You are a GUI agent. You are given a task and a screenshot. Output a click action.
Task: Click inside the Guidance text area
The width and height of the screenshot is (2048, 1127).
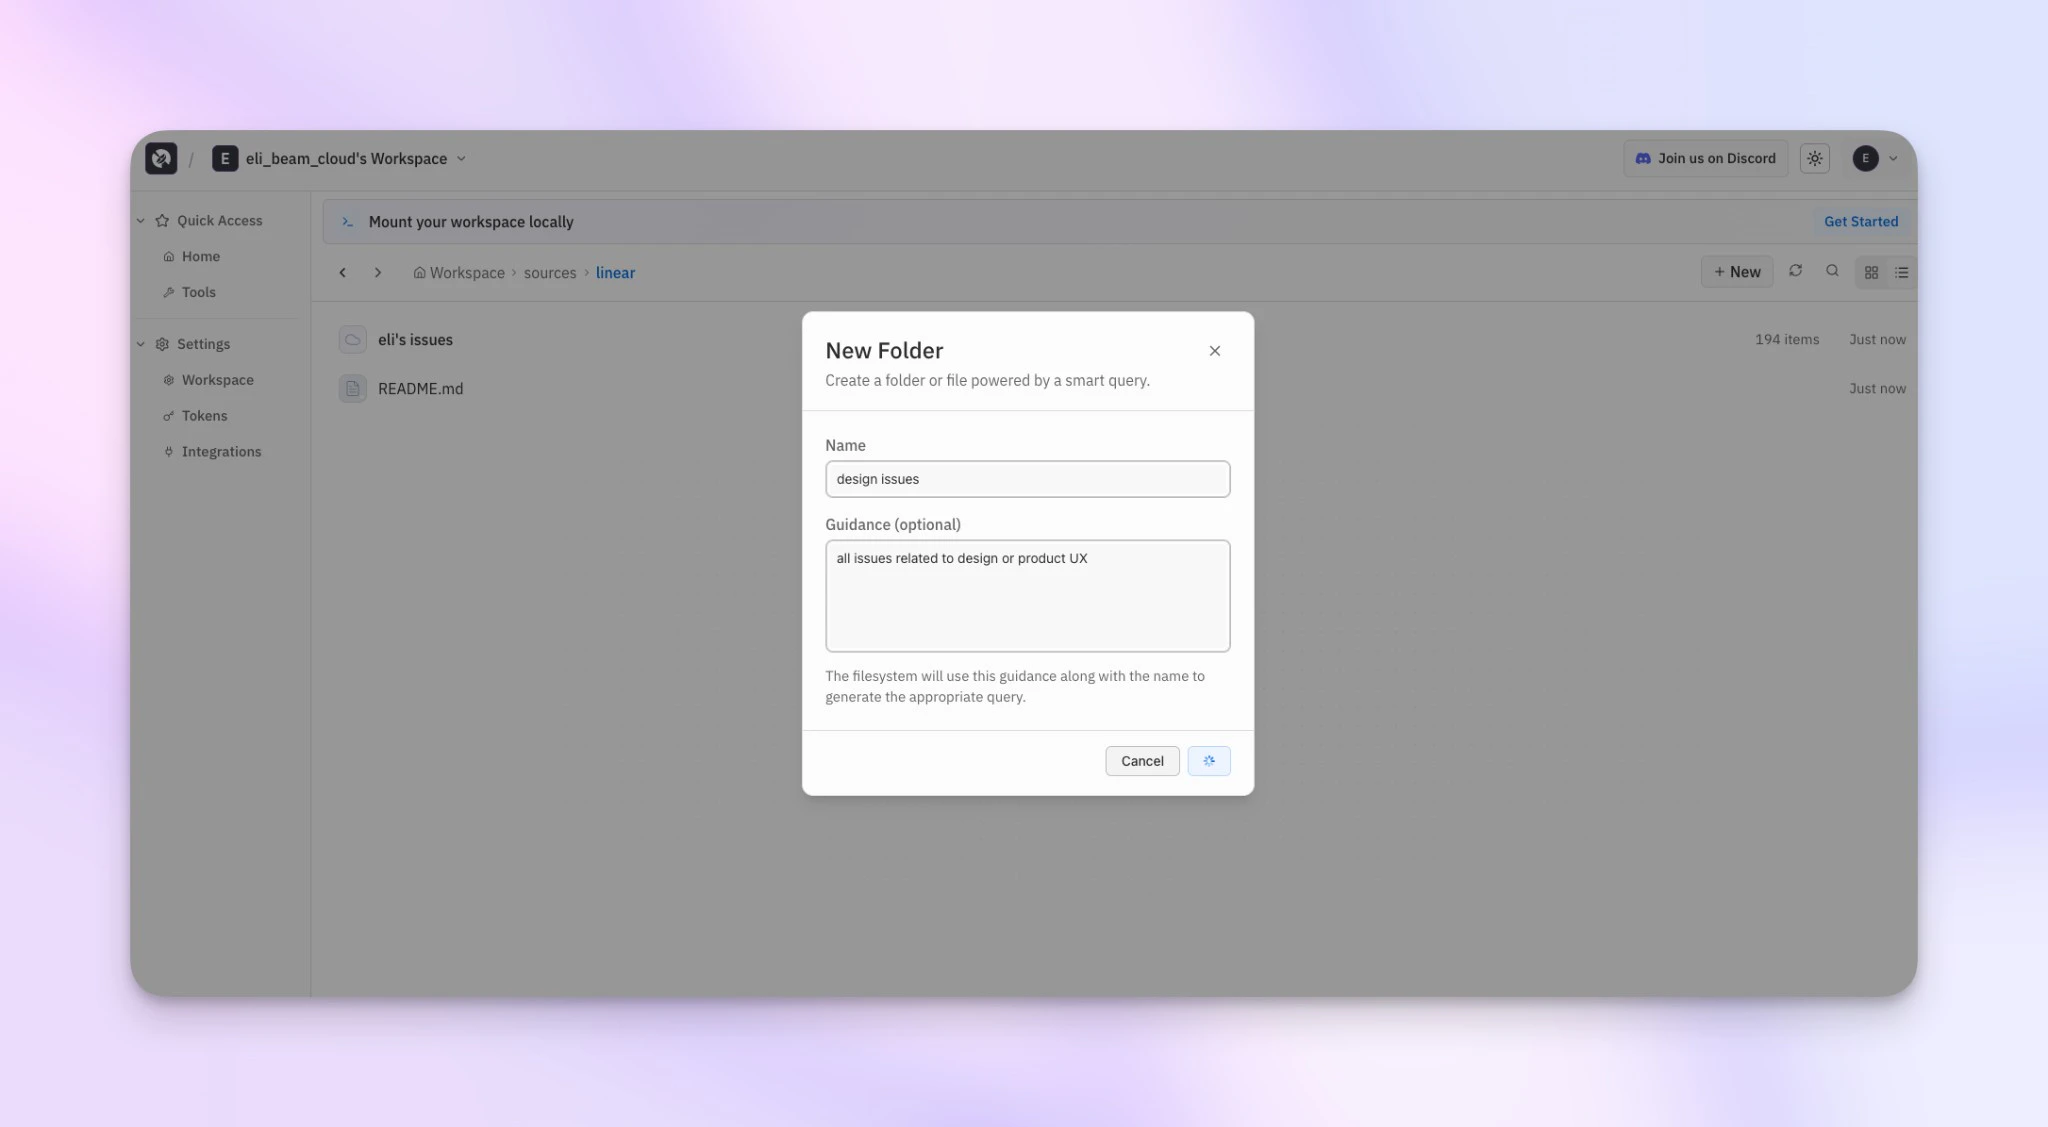pyautogui.click(x=1027, y=596)
